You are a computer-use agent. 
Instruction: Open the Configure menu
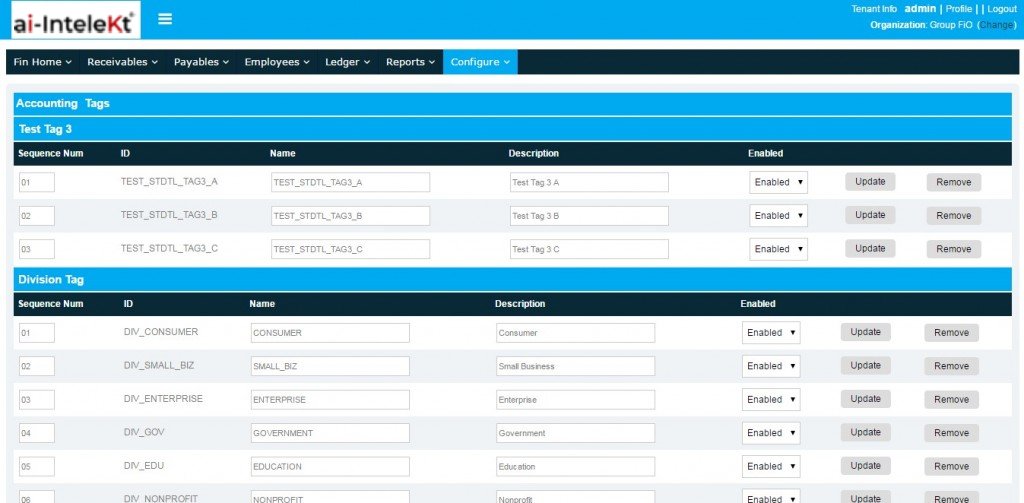(x=480, y=62)
